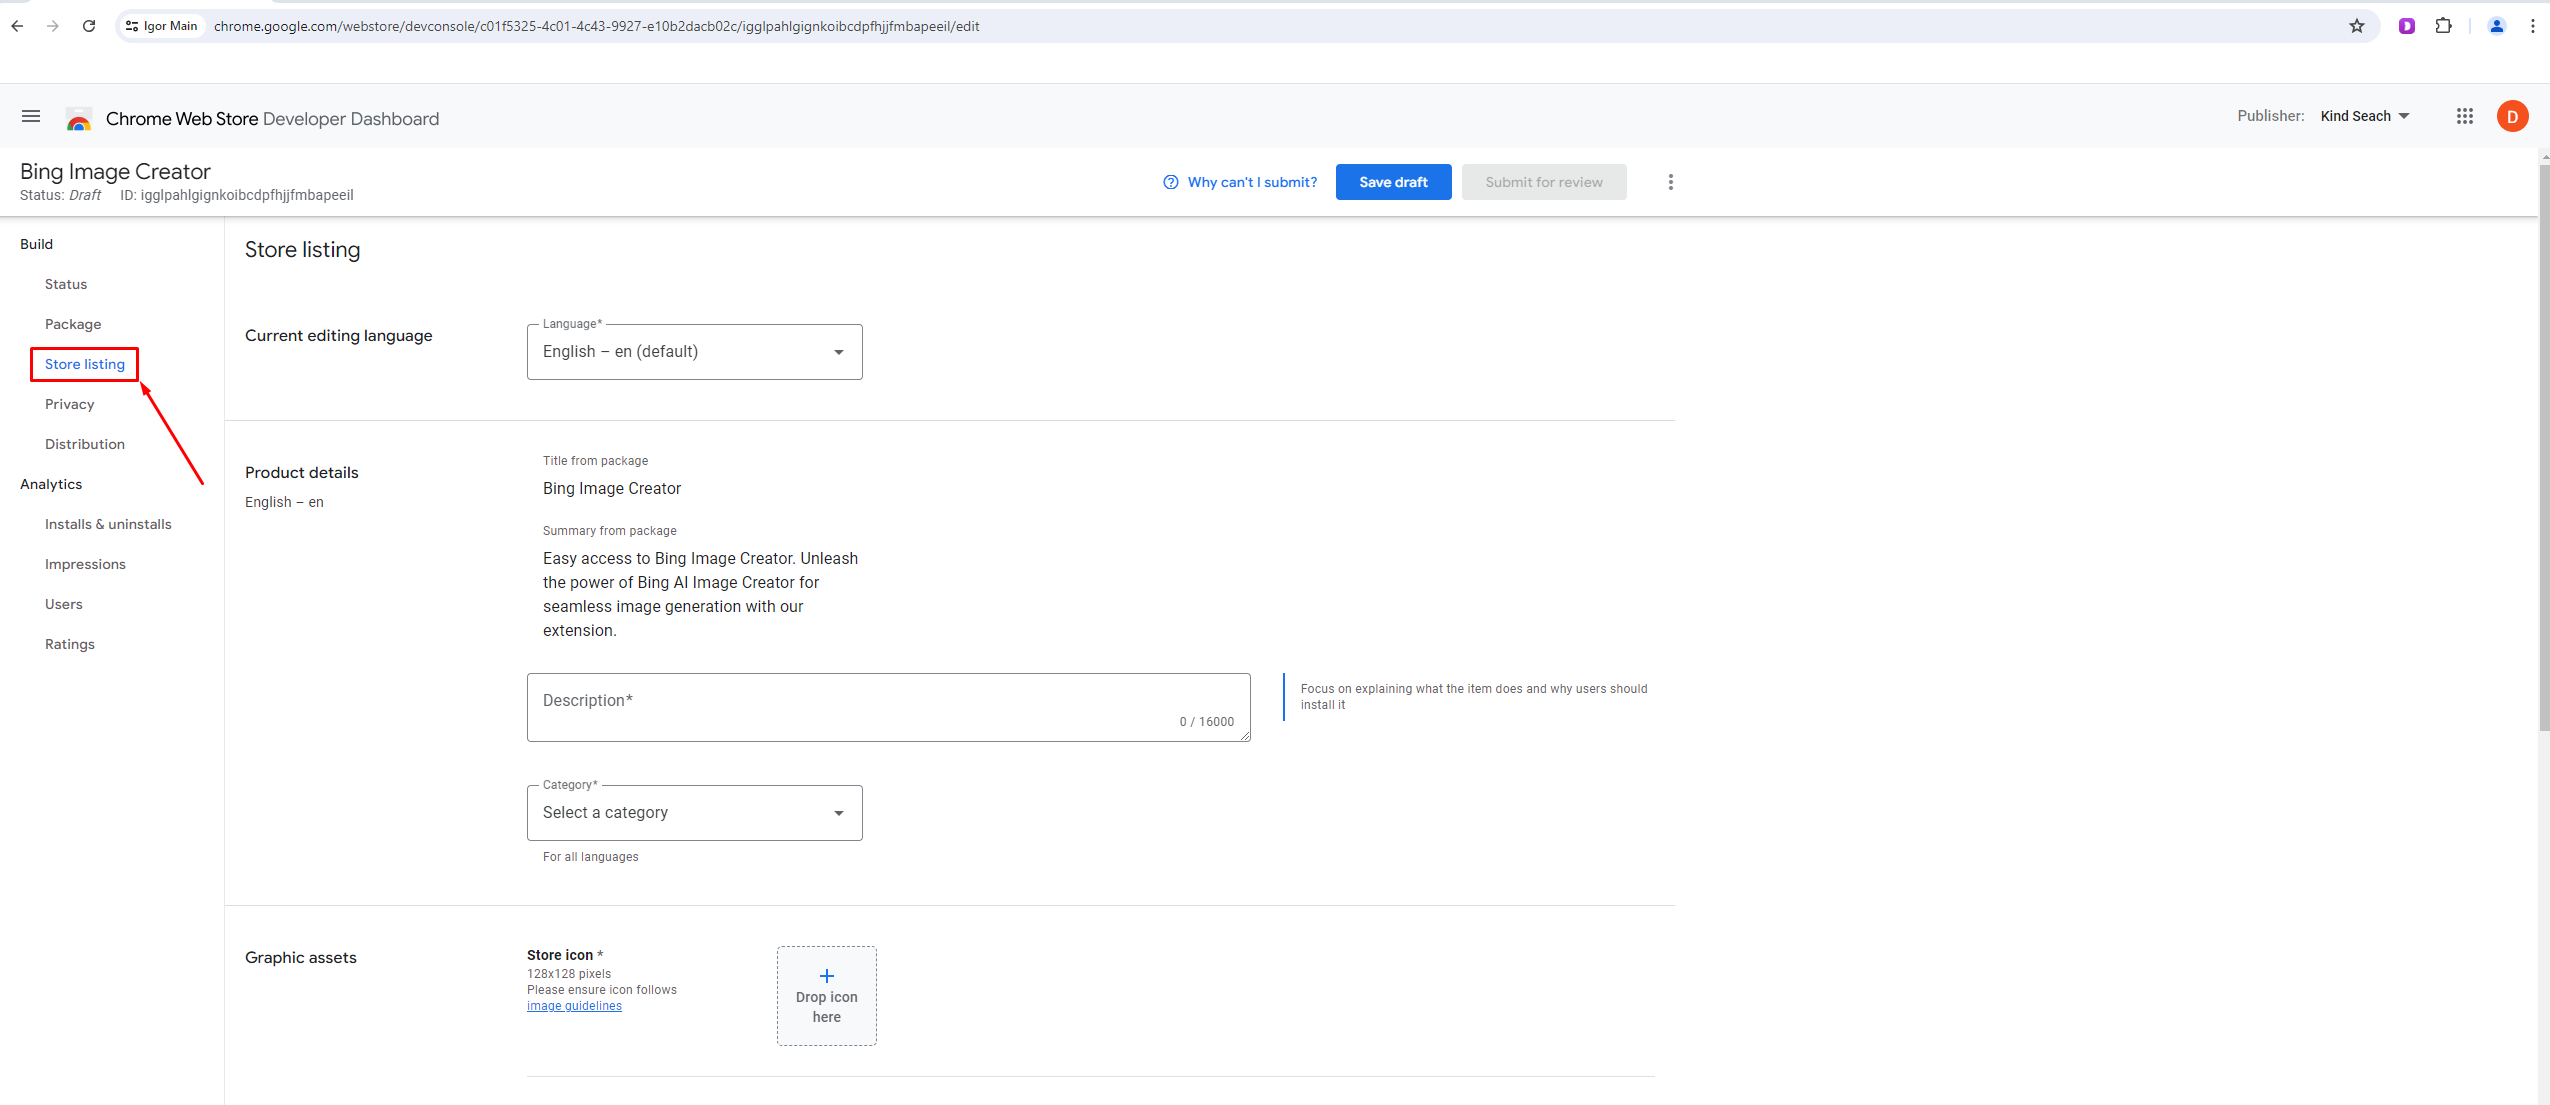Expand the Kind Seach publisher dropdown
Image resolution: width=2550 pixels, height=1105 pixels.
click(x=2364, y=117)
